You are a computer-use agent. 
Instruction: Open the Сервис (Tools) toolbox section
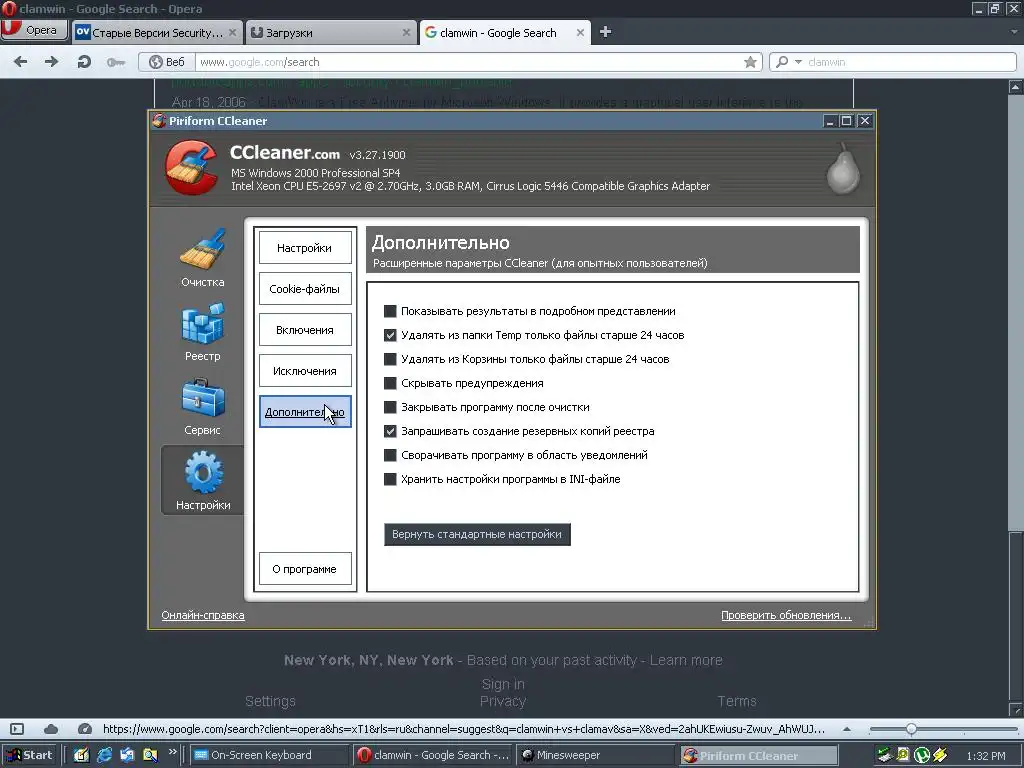(x=202, y=406)
